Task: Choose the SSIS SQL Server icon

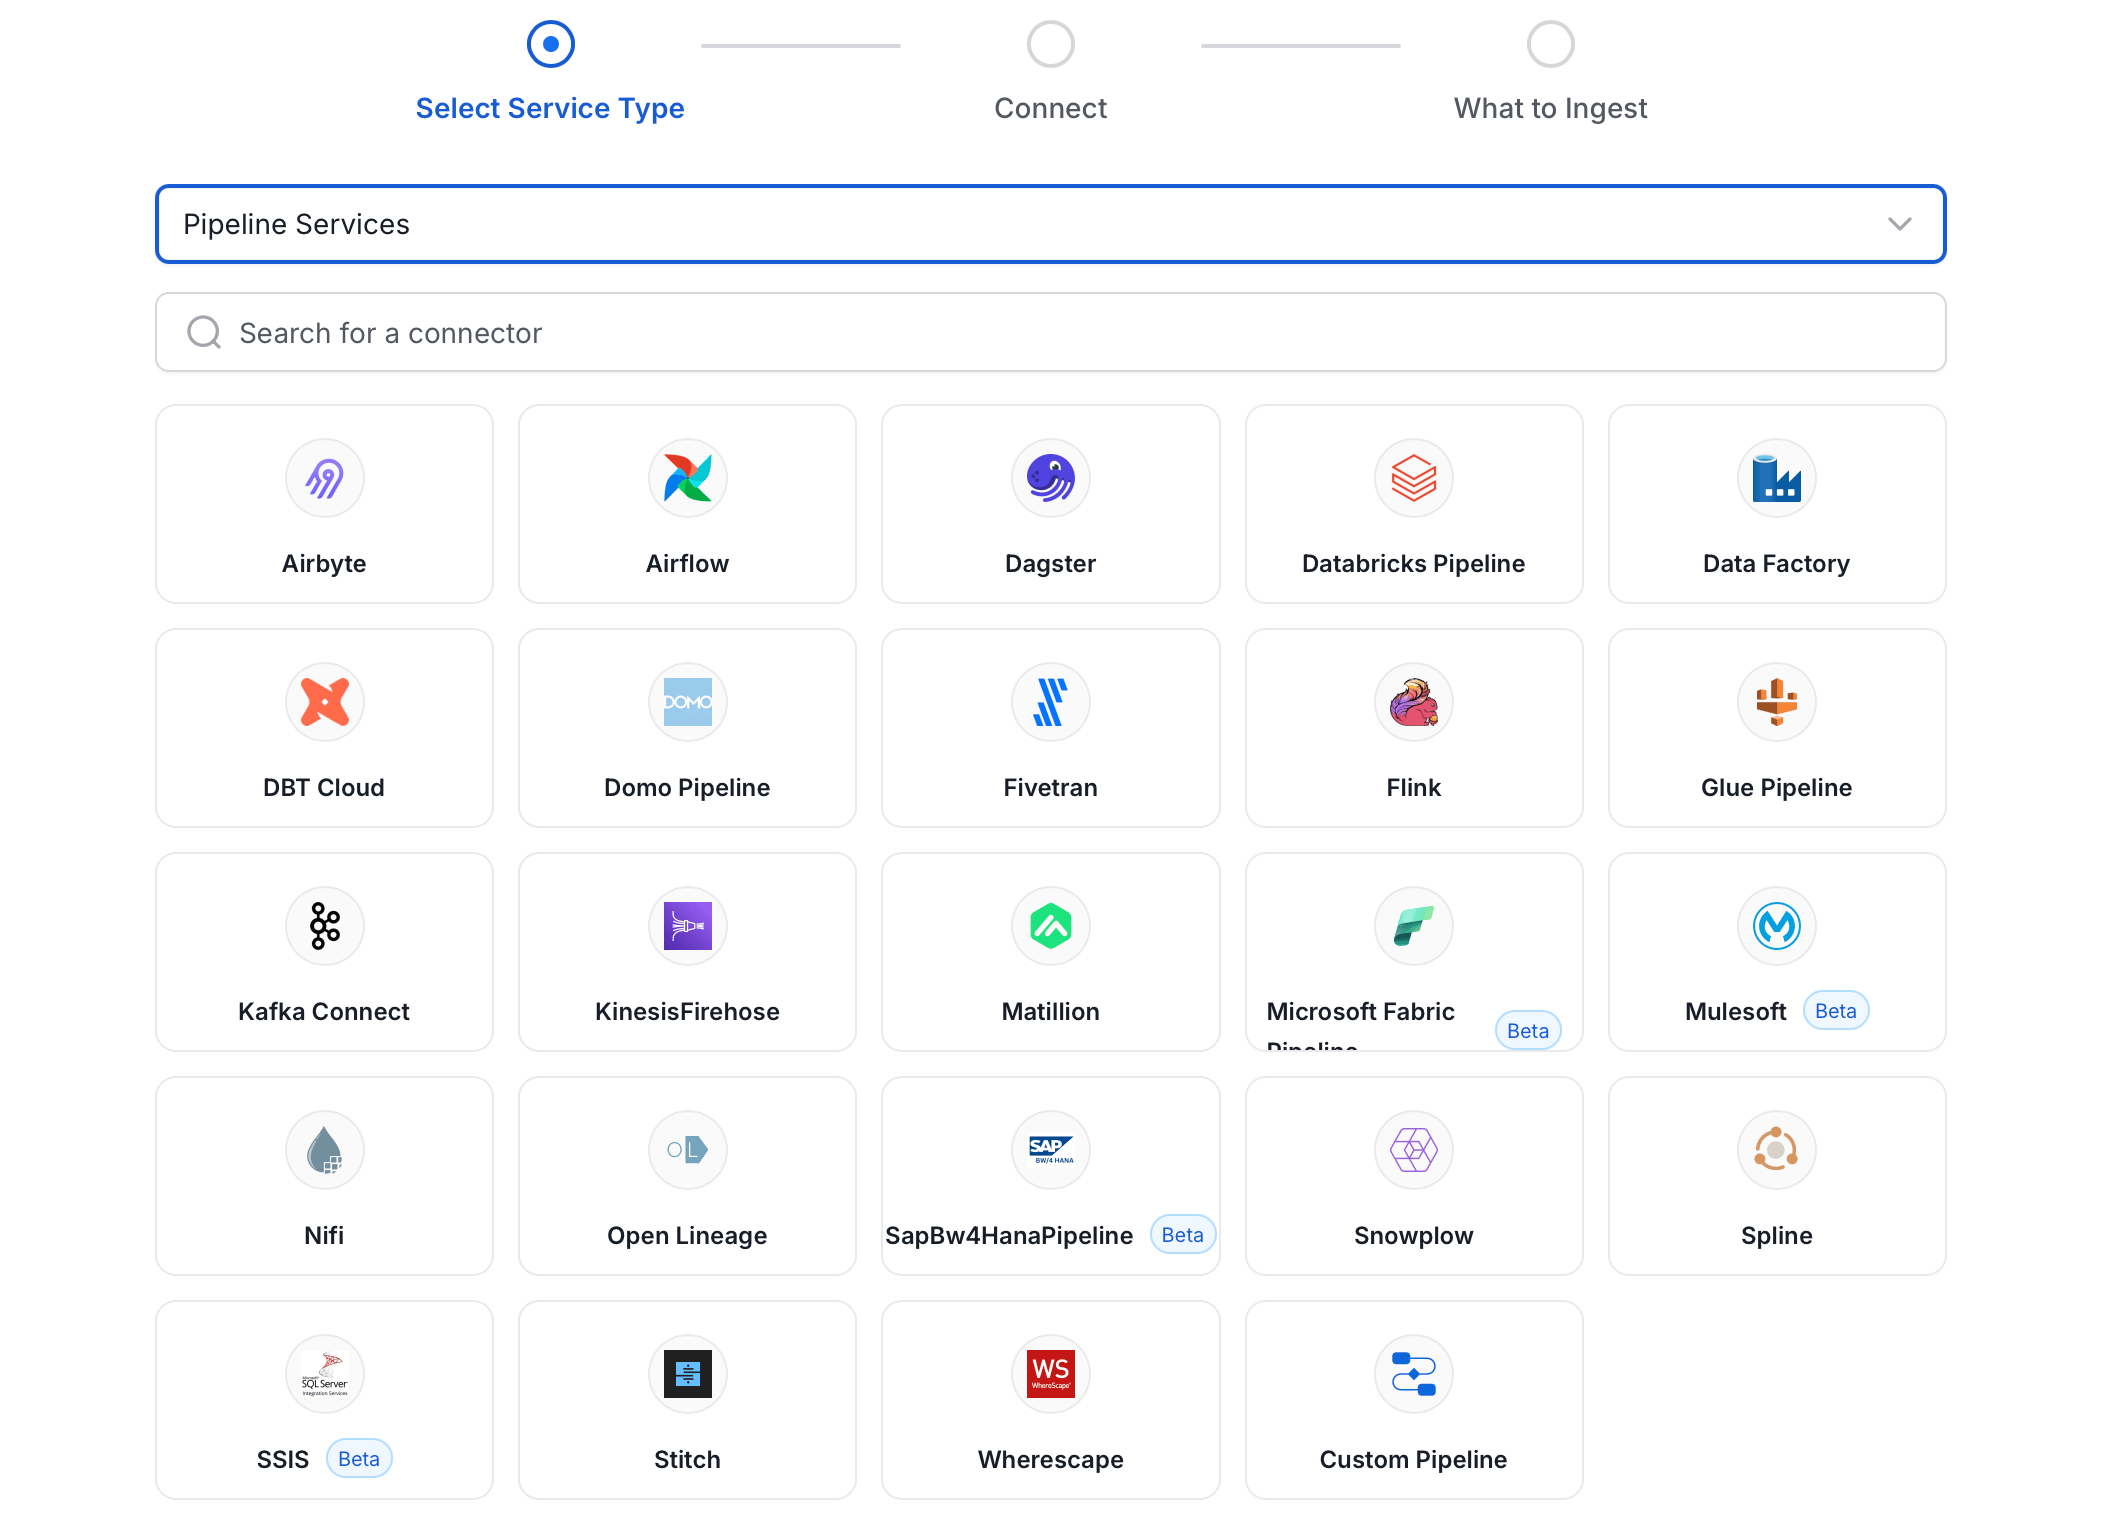Action: 324,1374
